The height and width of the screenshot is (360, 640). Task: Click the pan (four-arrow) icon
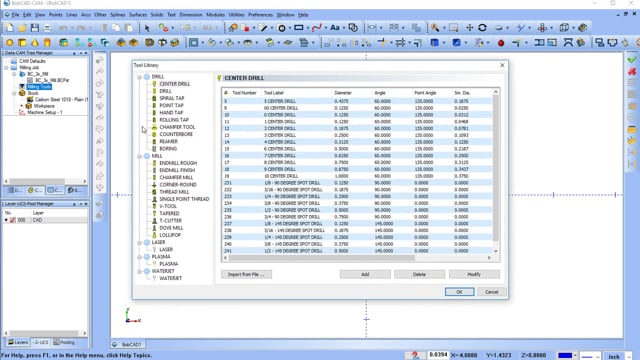tap(469, 28)
